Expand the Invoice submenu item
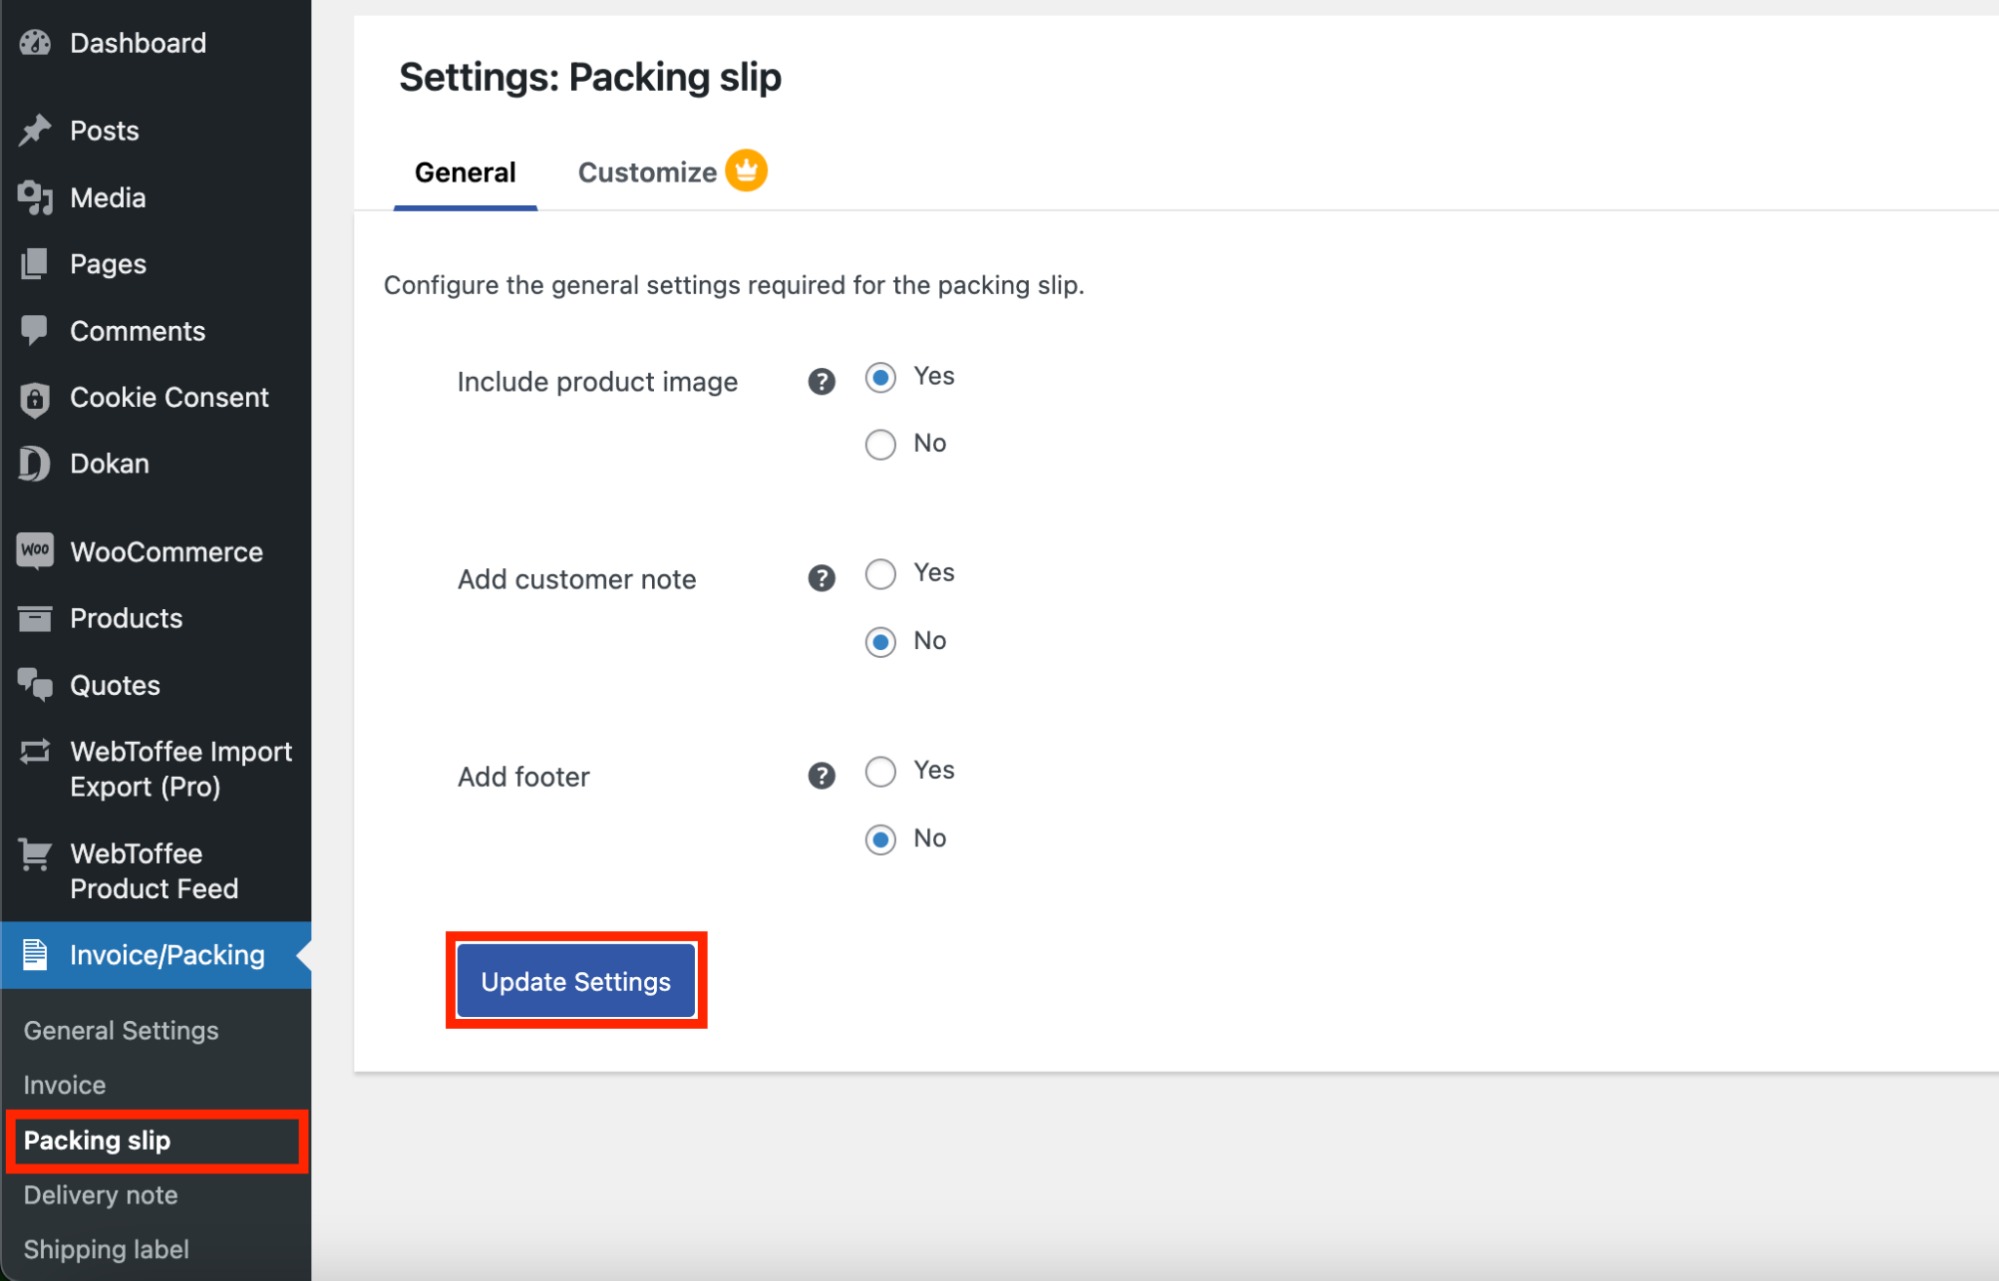The image size is (1999, 1281). [66, 1083]
